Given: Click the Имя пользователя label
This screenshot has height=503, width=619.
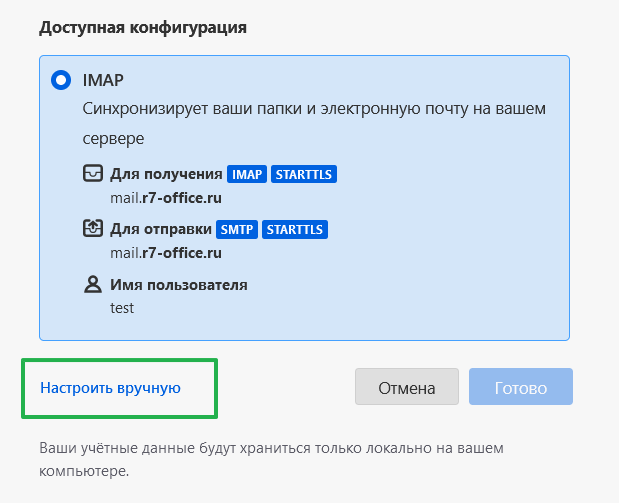Looking at the screenshot, I should (x=179, y=285).
